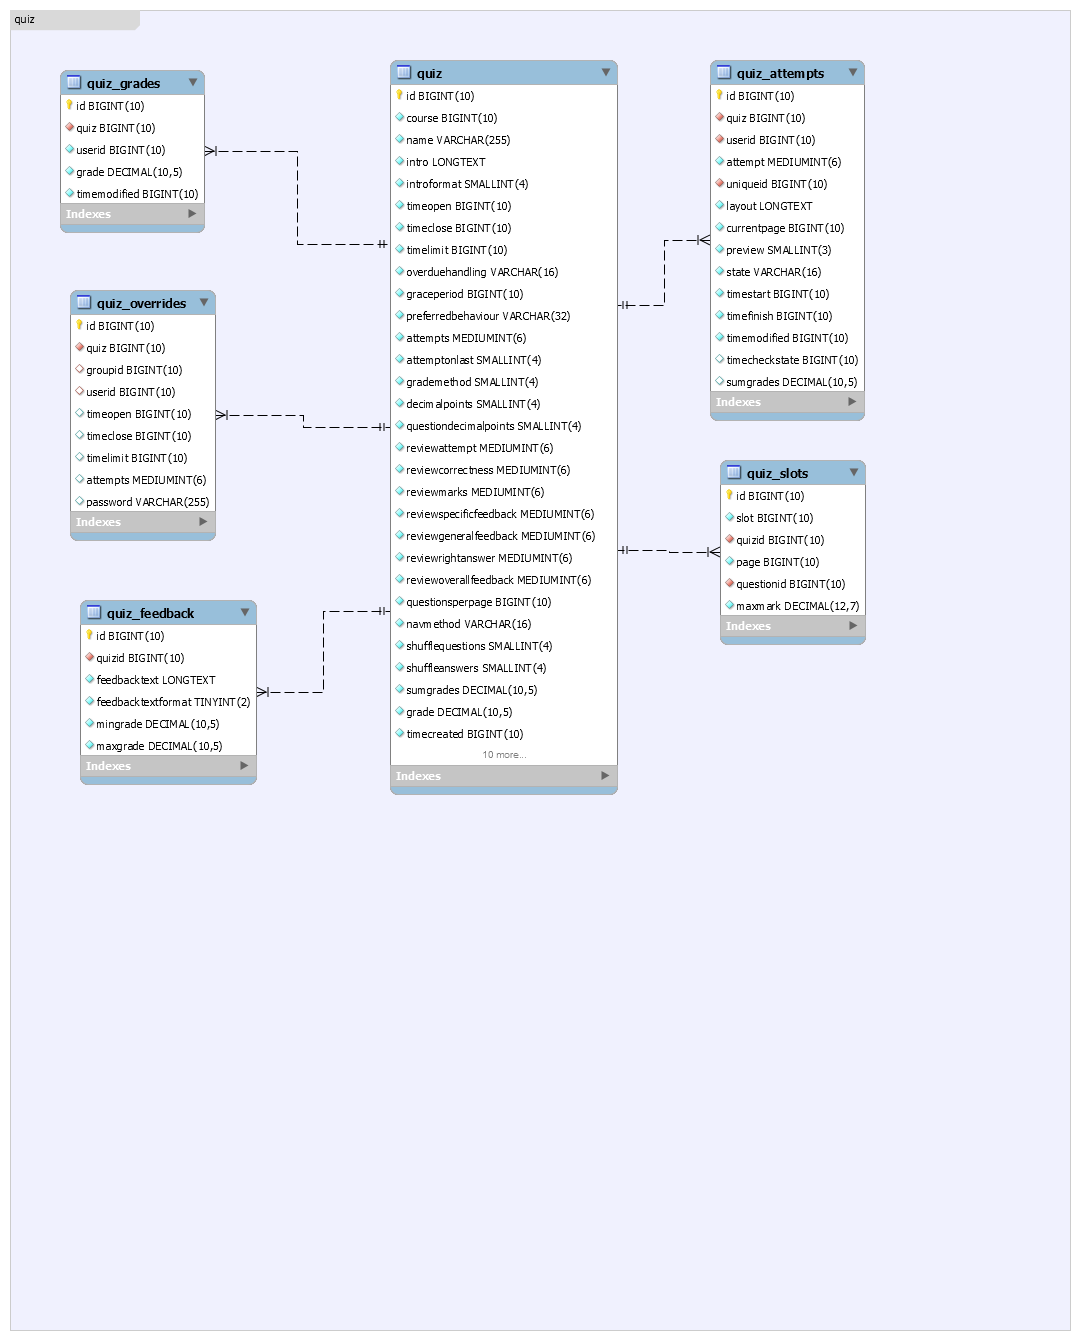This screenshot has width=1080, height=1340.
Task: Click diamond icon beside quiz_attempts timecheckstate
Action: [x=720, y=359]
